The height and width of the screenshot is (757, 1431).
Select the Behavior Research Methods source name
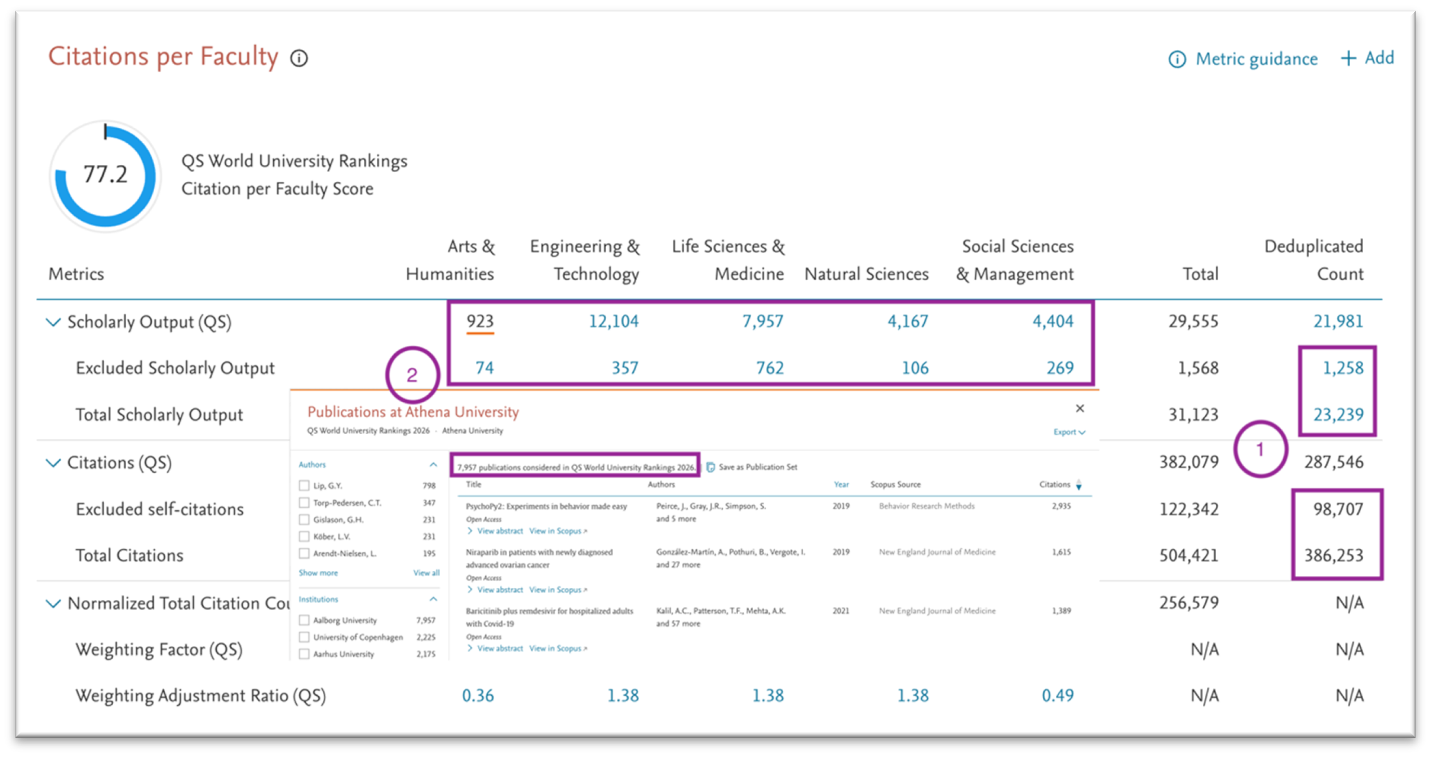click(926, 506)
